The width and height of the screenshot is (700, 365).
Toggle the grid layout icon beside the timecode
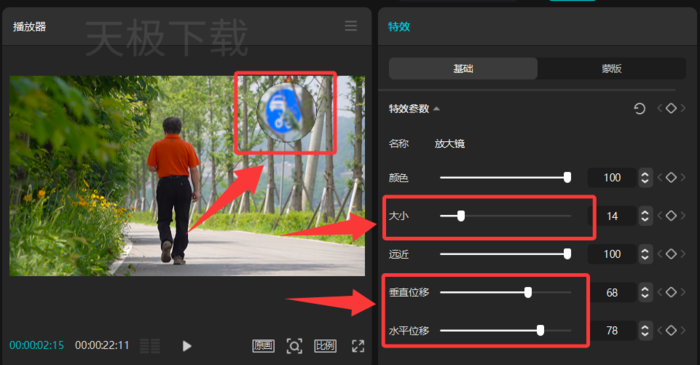(x=150, y=346)
